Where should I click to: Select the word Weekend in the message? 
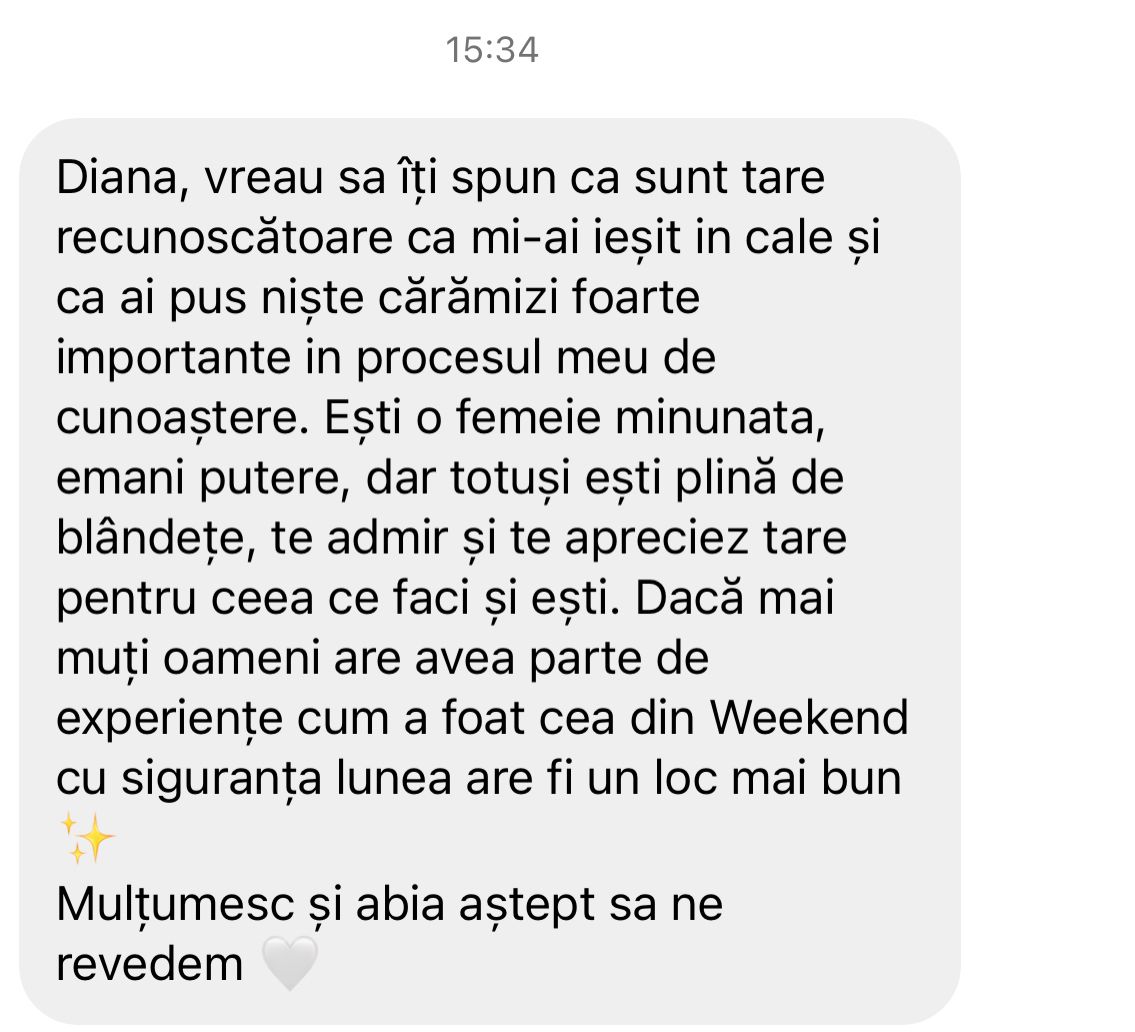[x=809, y=717]
